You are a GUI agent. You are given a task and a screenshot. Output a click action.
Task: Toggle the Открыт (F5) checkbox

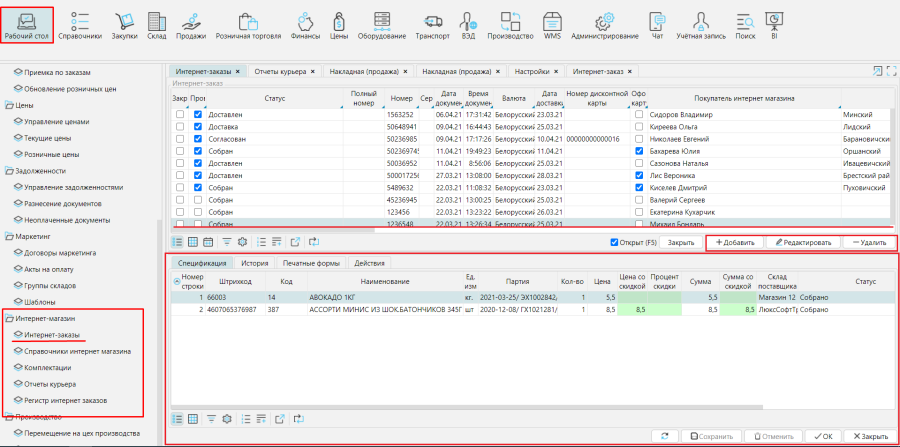[x=615, y=242]
